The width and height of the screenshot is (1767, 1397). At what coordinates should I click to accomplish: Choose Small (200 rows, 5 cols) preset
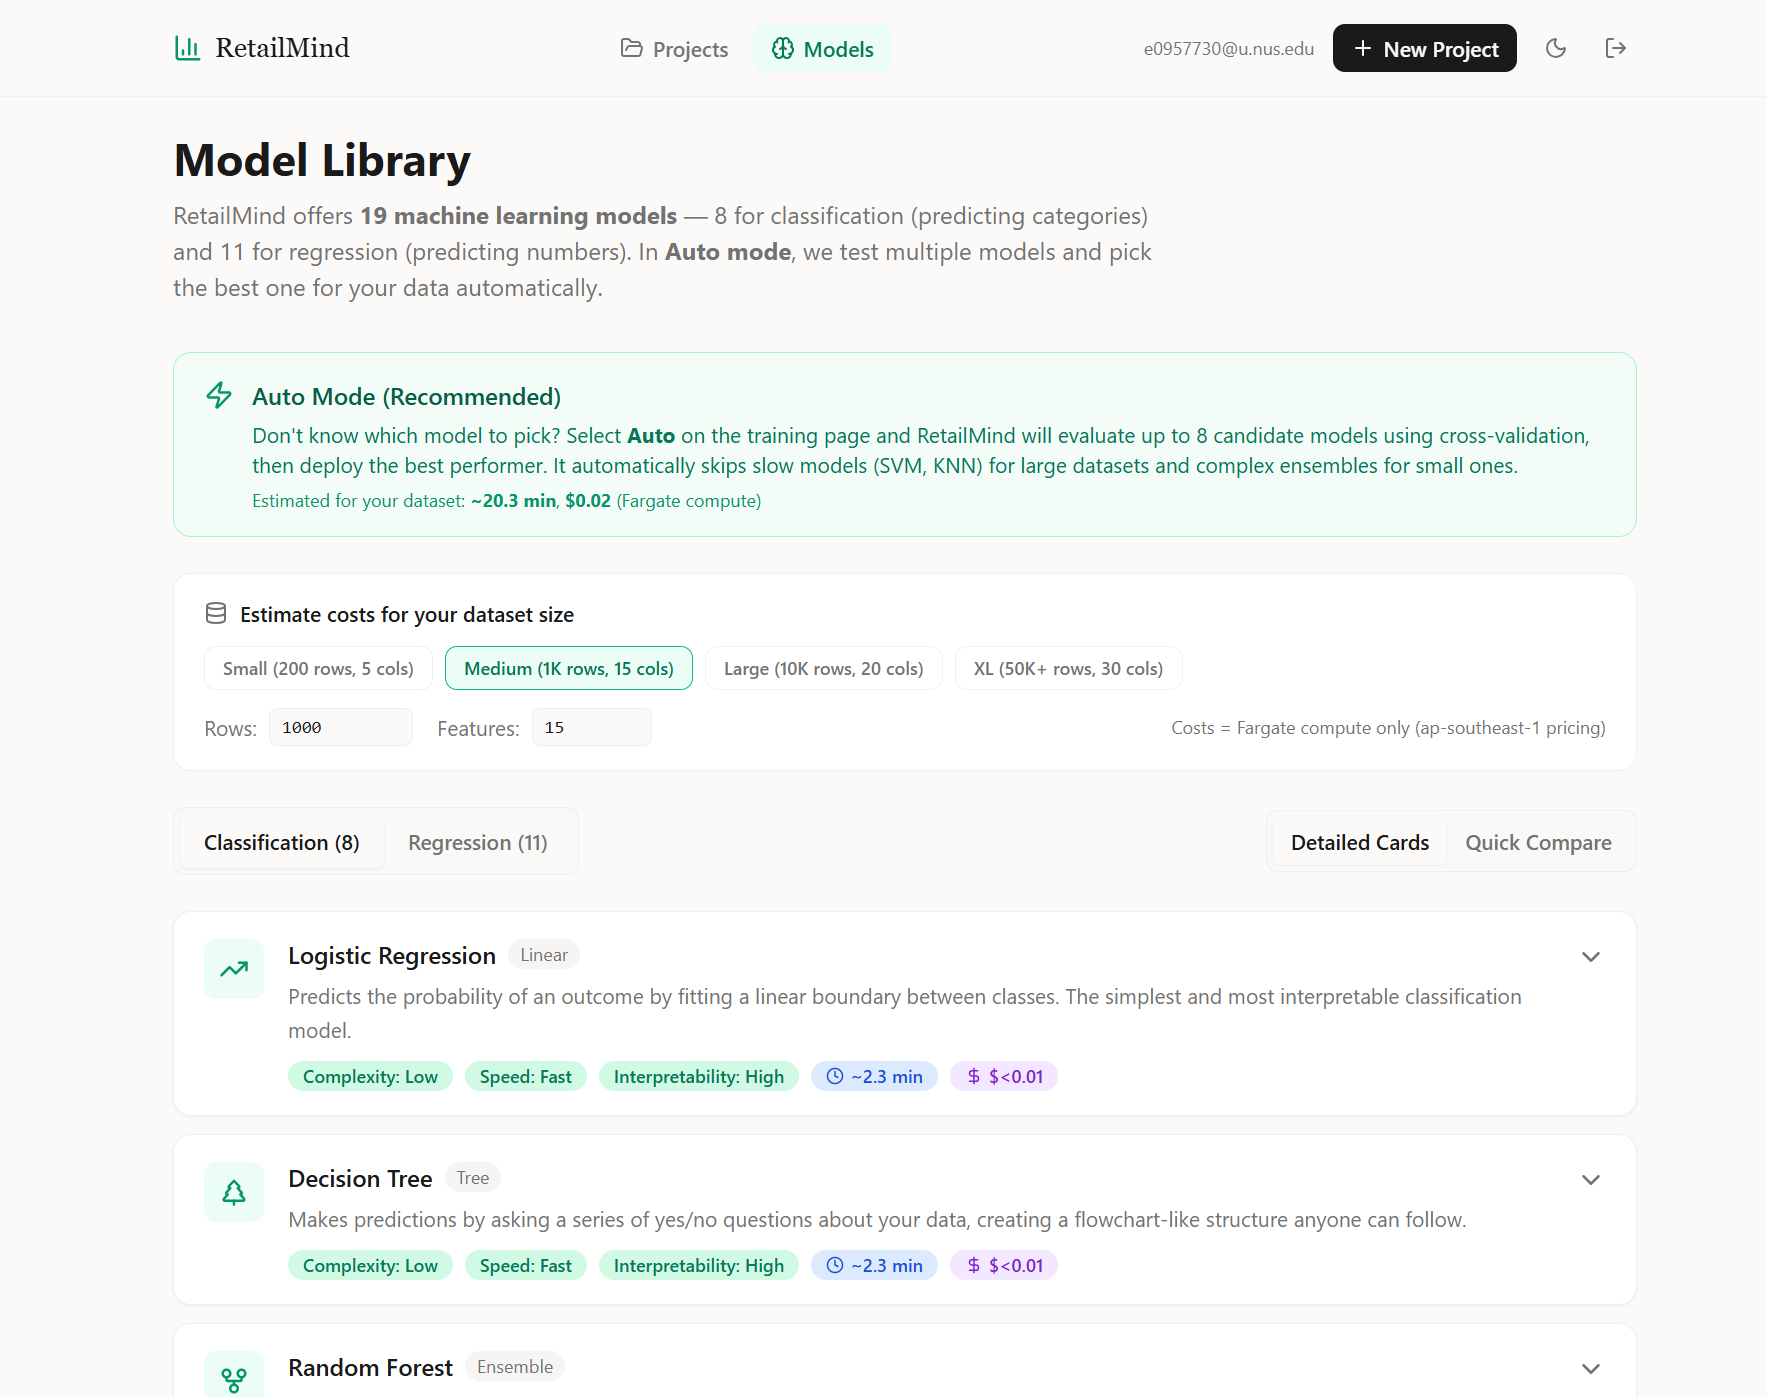click(318, 668)
